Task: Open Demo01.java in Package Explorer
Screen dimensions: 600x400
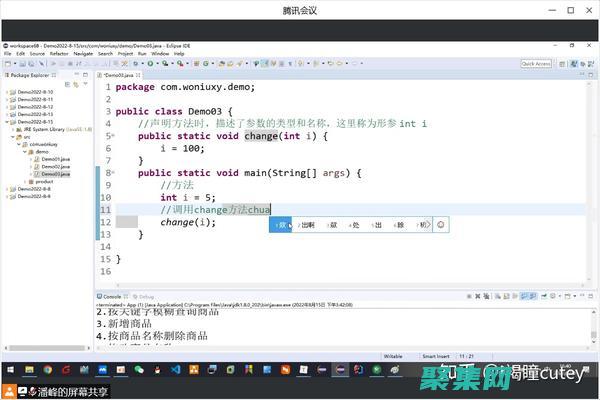Action: tap(55, 158)
